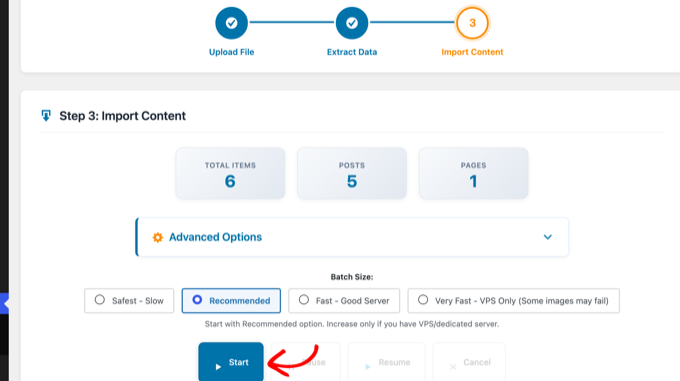
Task: Select the Recommended batch size option
Action: pos(231,301)
